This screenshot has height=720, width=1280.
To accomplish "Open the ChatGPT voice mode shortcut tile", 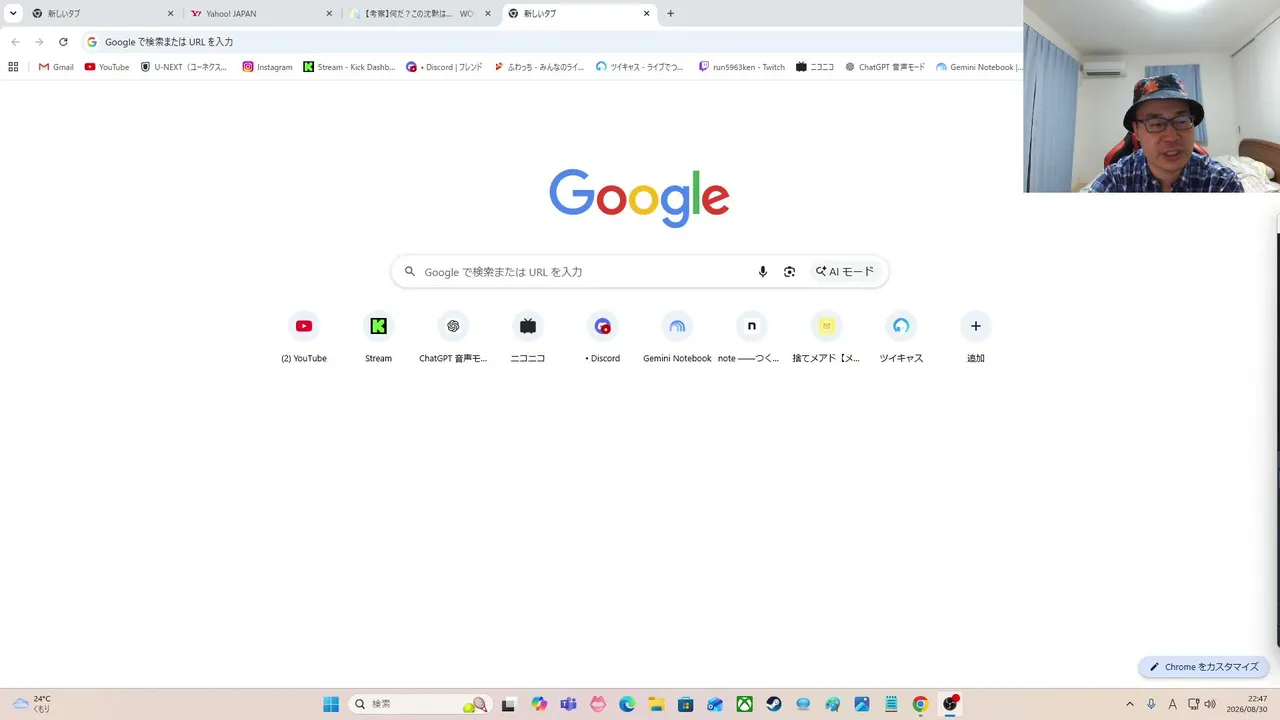I will click(453, 338).
